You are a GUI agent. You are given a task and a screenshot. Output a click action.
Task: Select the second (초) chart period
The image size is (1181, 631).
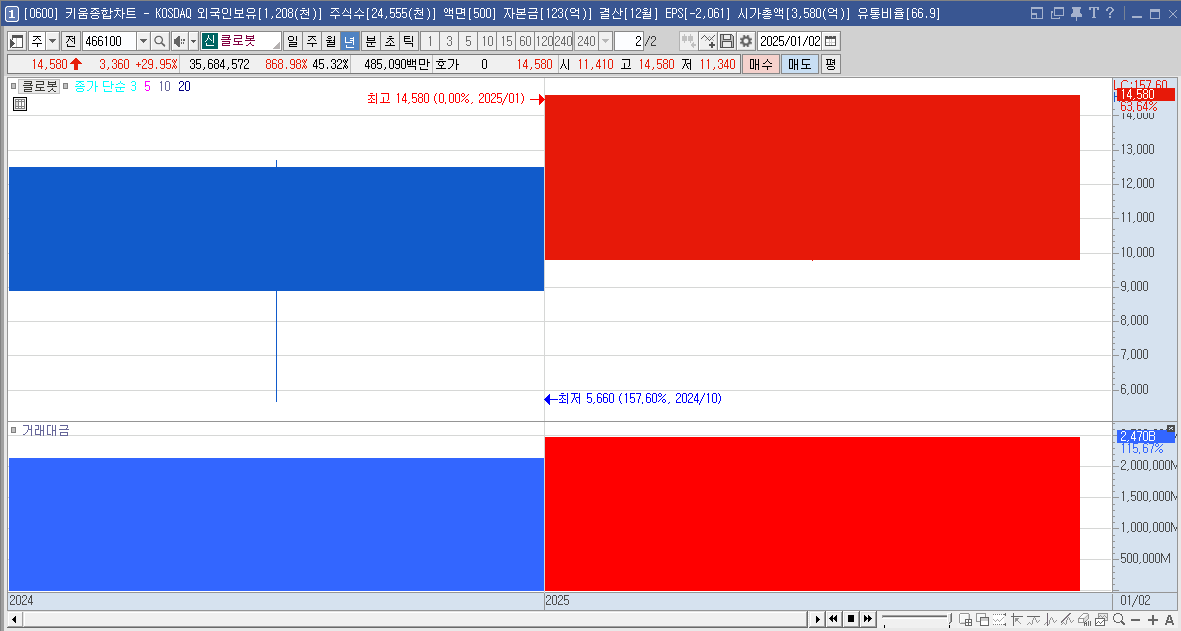[390, 41]
